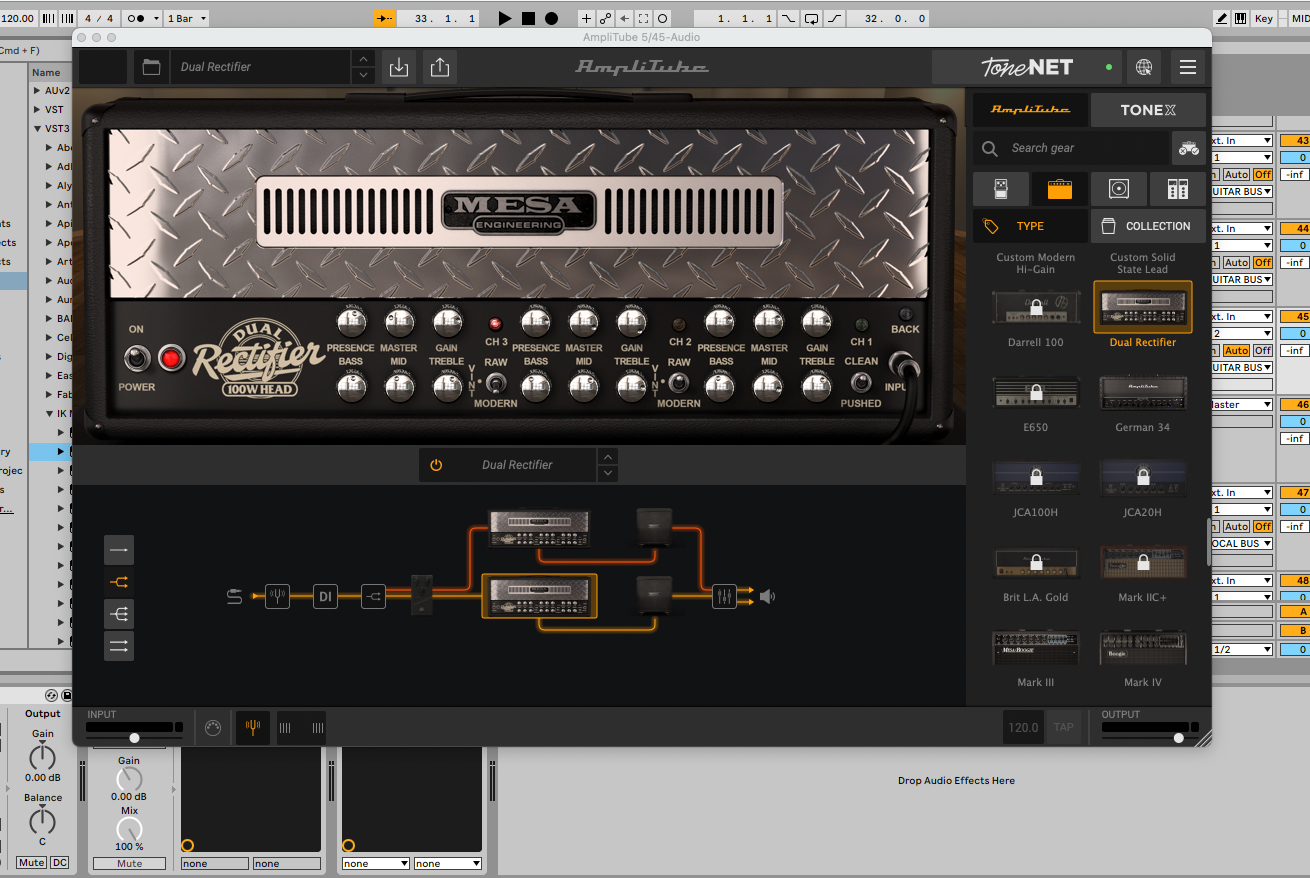Step to the next preset with down arrow
The image size is (1310, 878).
point(363,76)
